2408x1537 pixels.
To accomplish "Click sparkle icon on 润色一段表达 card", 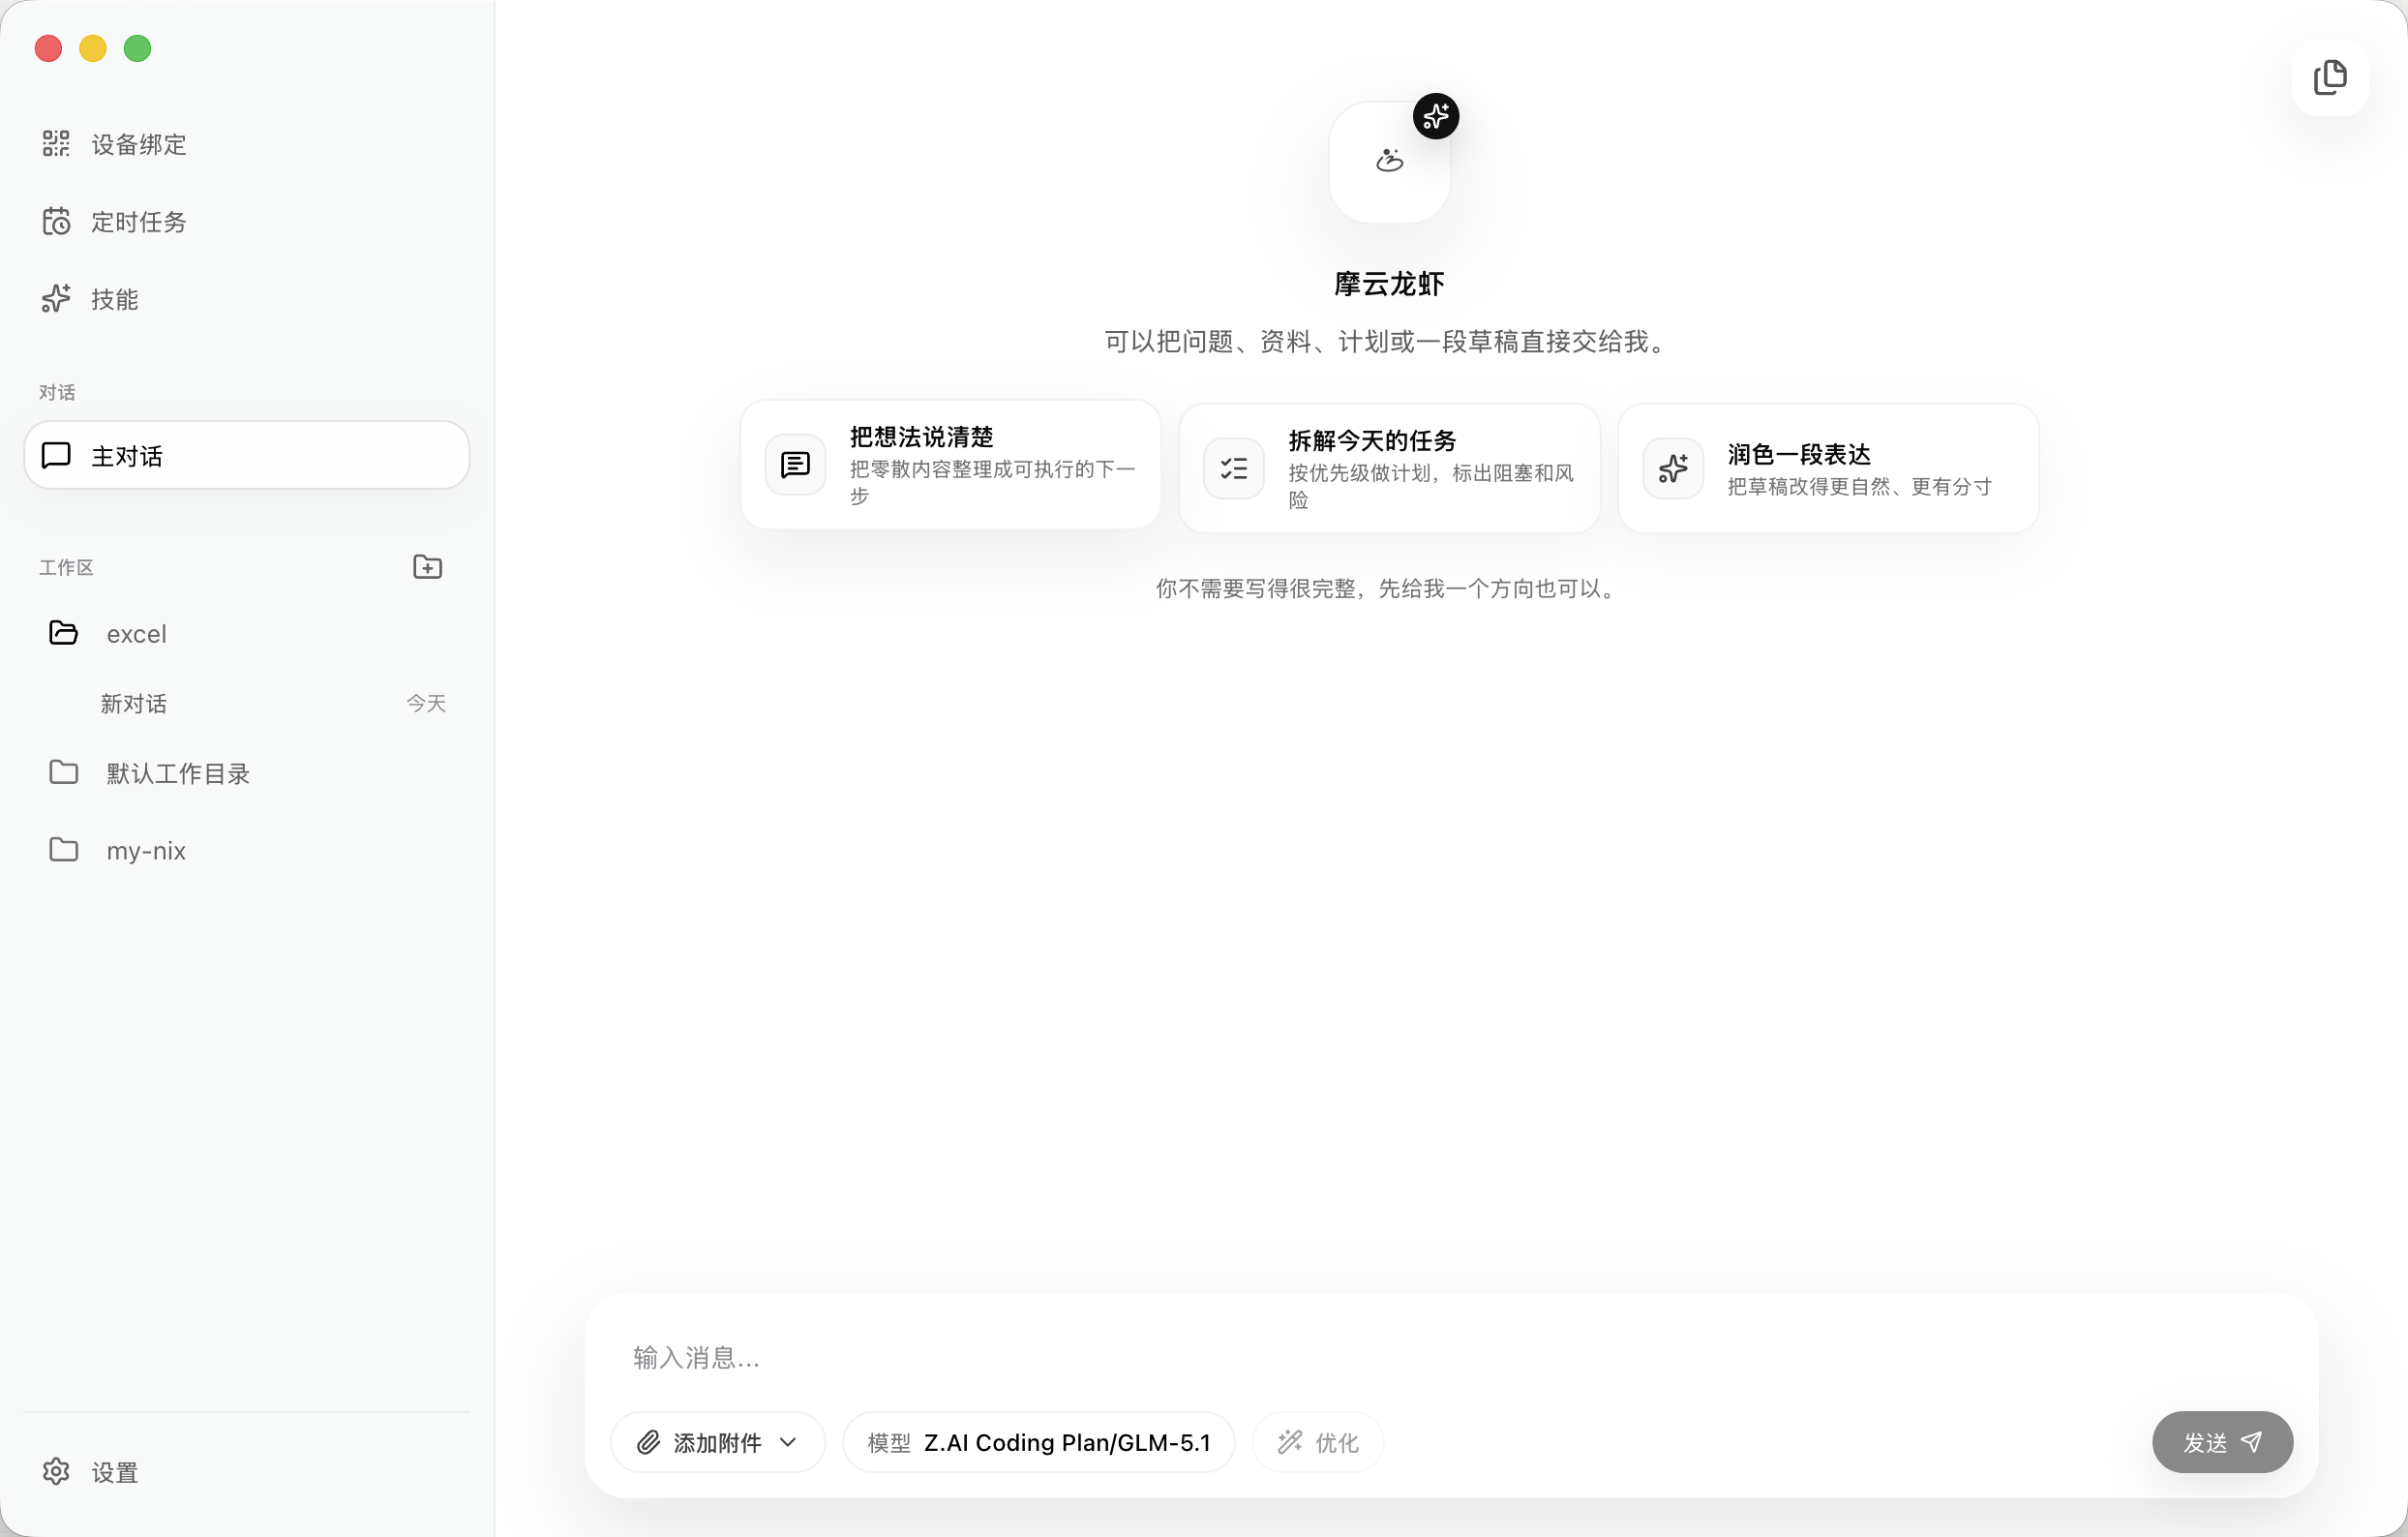I will tap(1673, 468).
